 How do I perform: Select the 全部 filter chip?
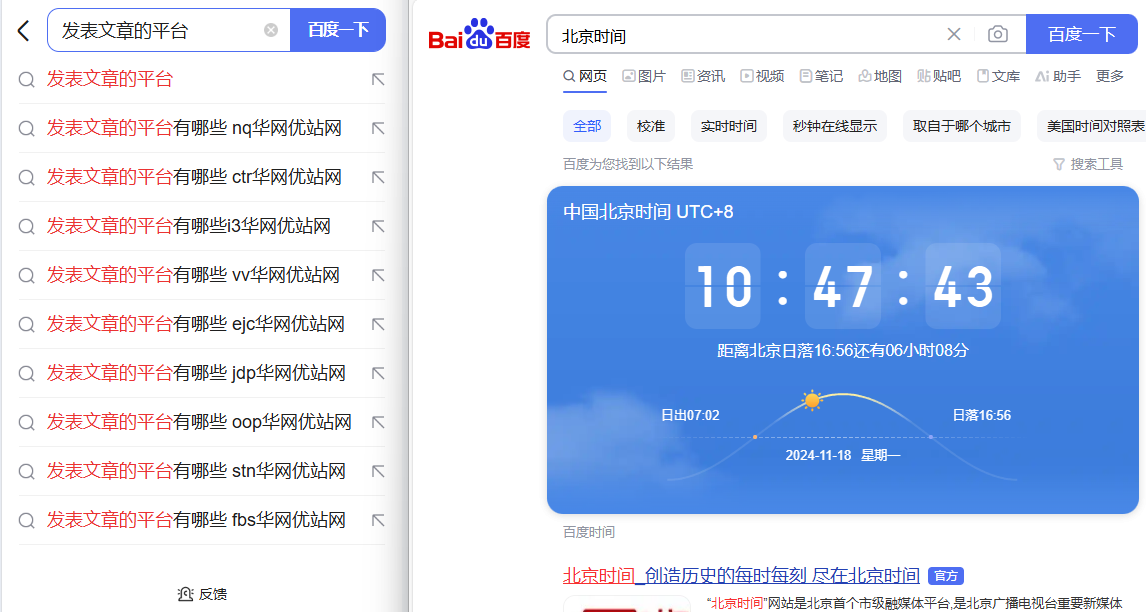[x=587, y=126]
